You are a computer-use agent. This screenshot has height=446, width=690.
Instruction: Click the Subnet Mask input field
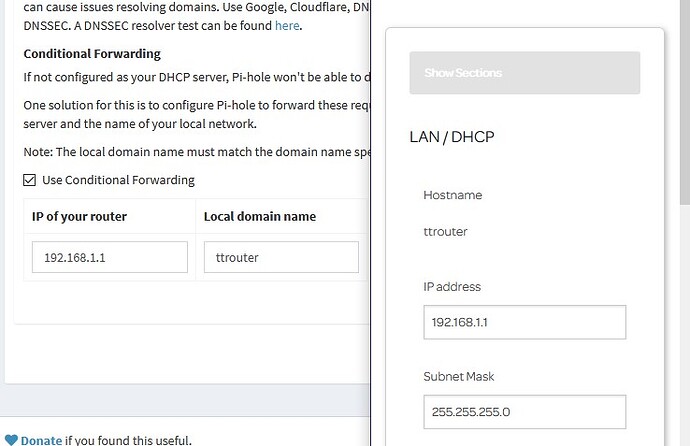(524, 411)
